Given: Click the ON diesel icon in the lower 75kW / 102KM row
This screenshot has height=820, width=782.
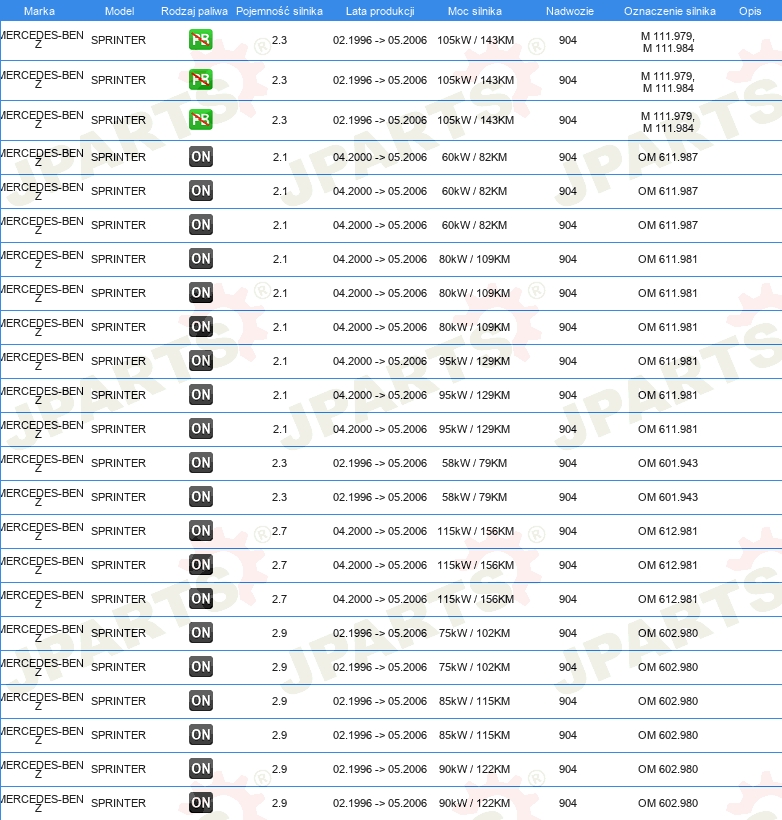Looking at the screenshot, I should click(201, 666).
